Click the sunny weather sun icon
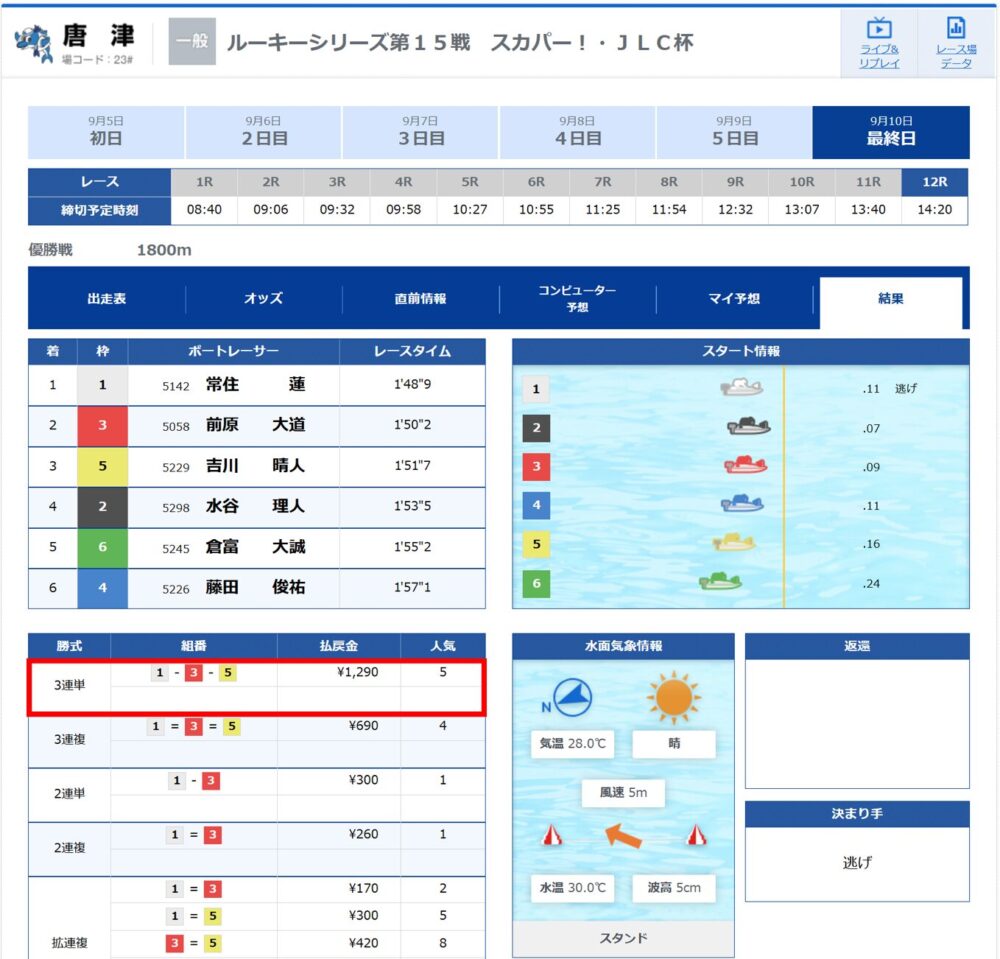Image resolution: width=1000 pixels, height=959 pixels. click(673, 697)
